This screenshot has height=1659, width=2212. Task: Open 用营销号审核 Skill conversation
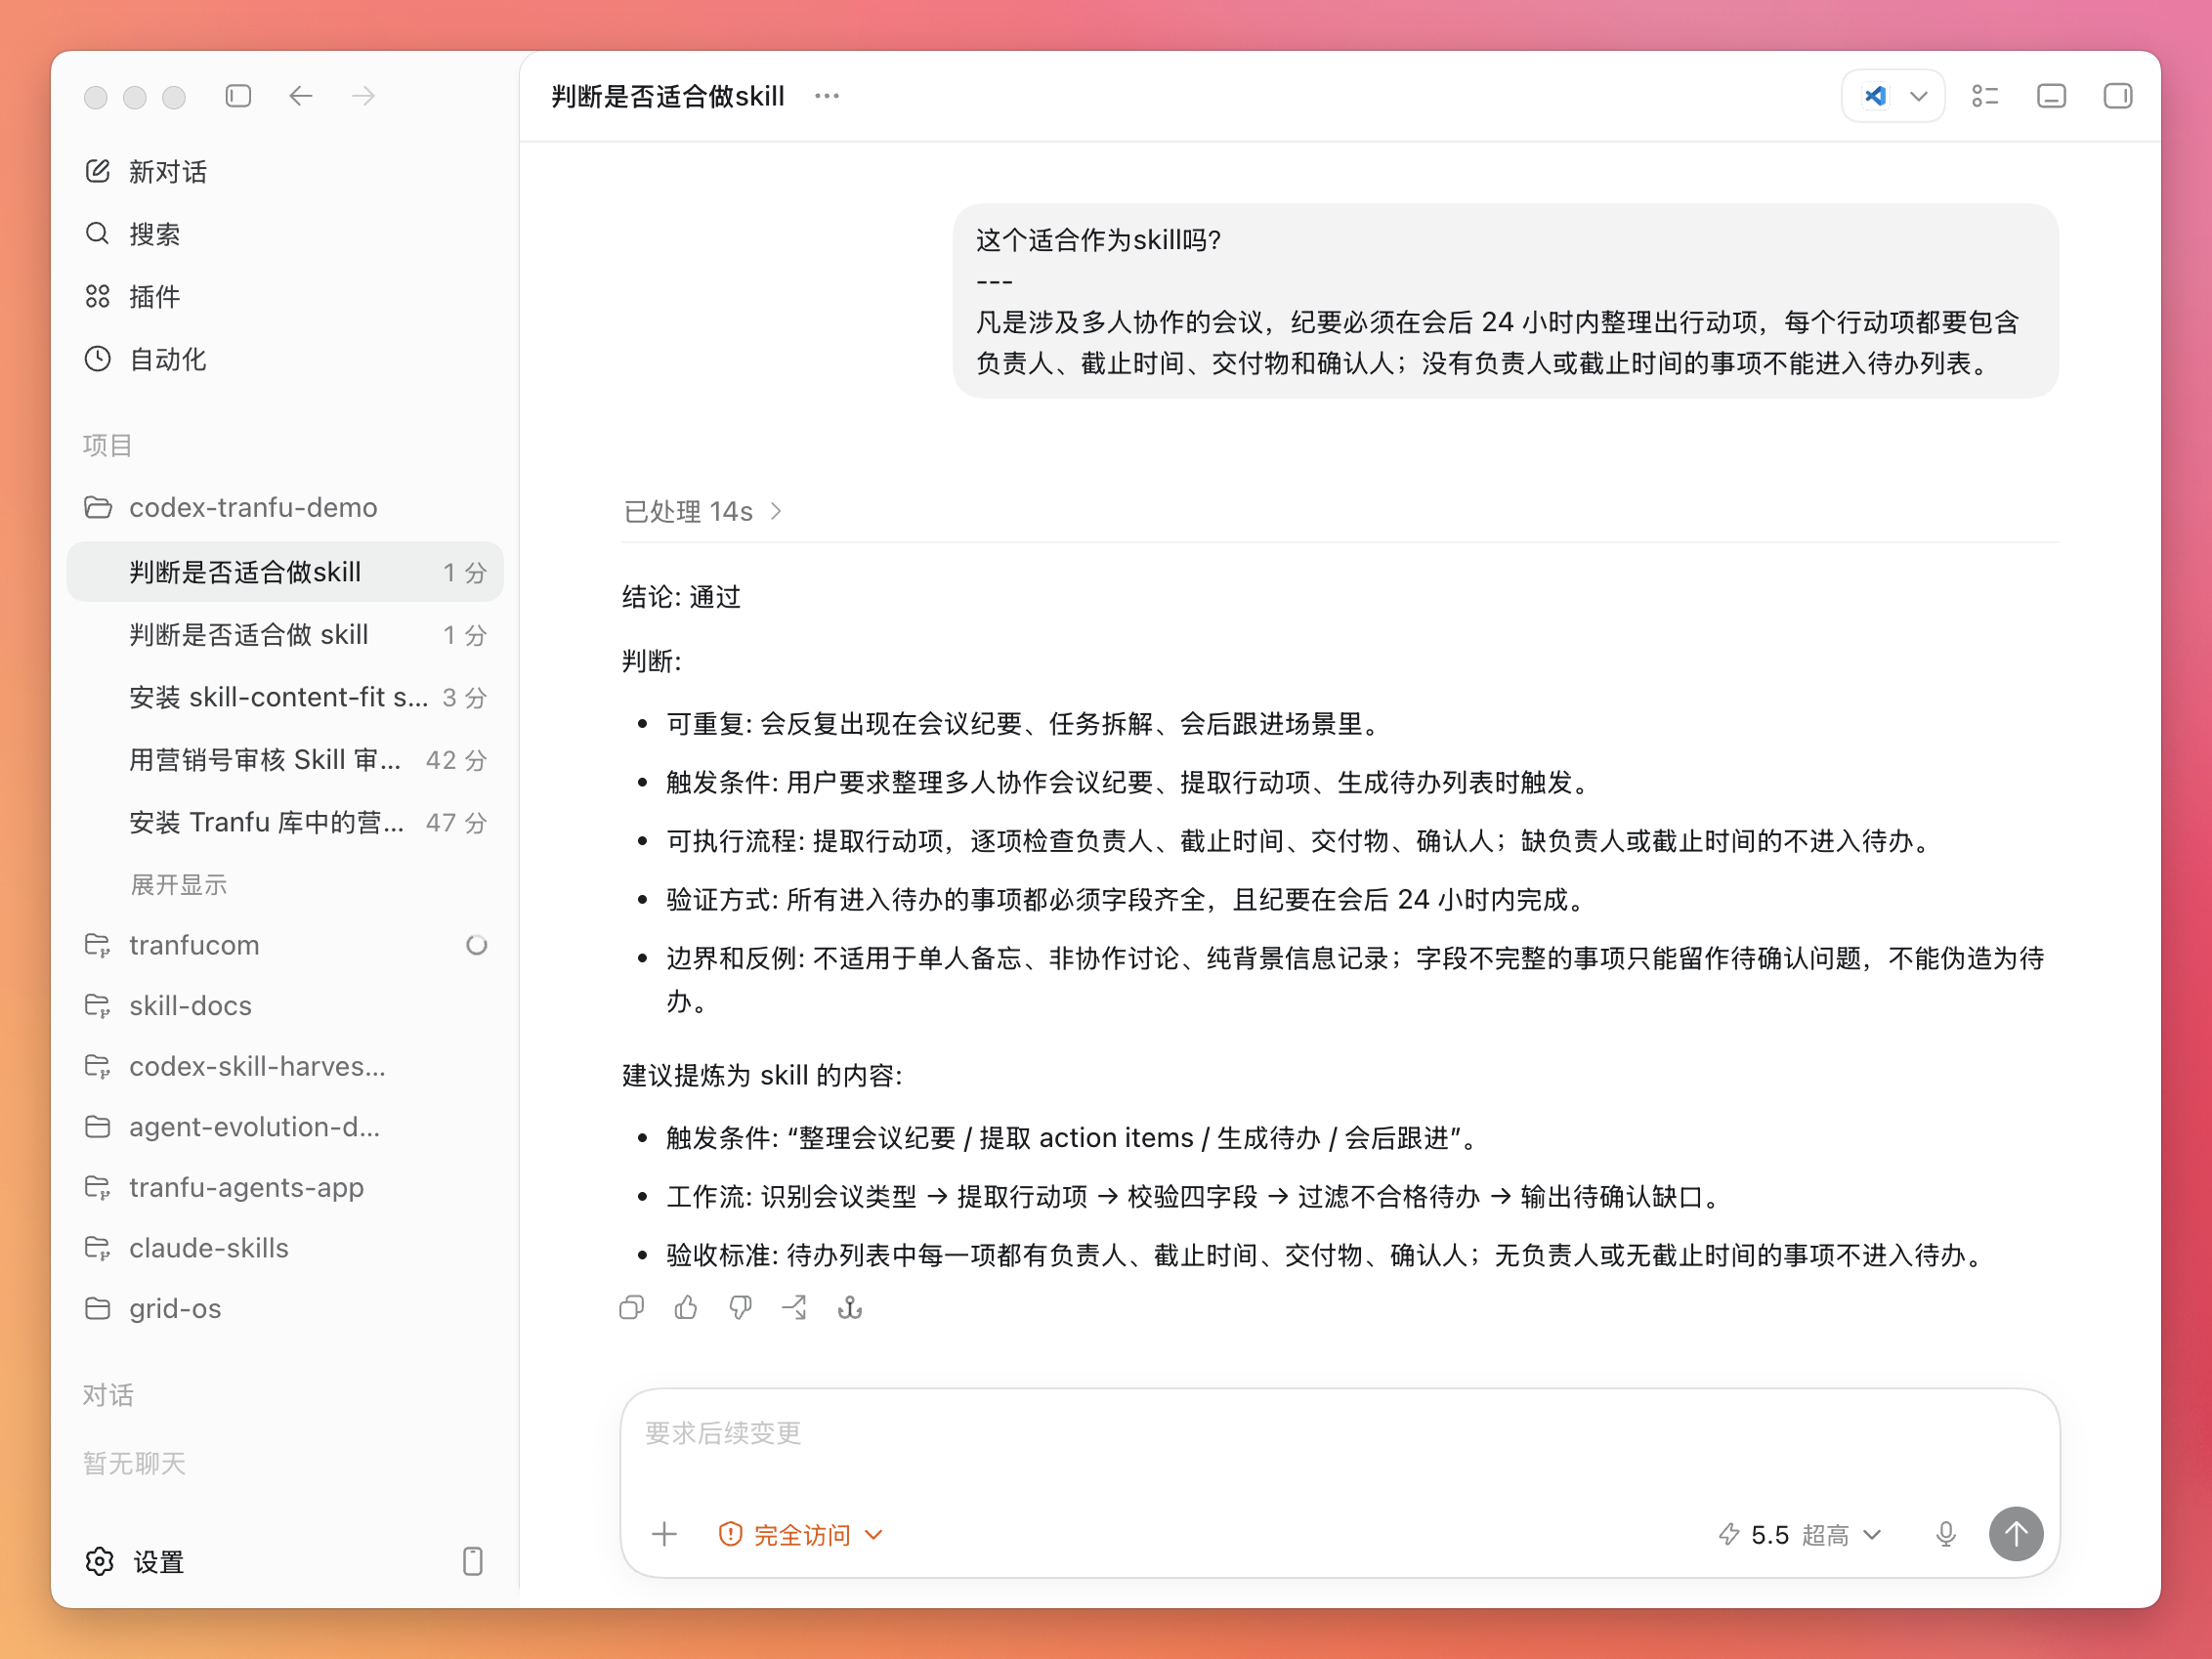[x=285, y=760]
